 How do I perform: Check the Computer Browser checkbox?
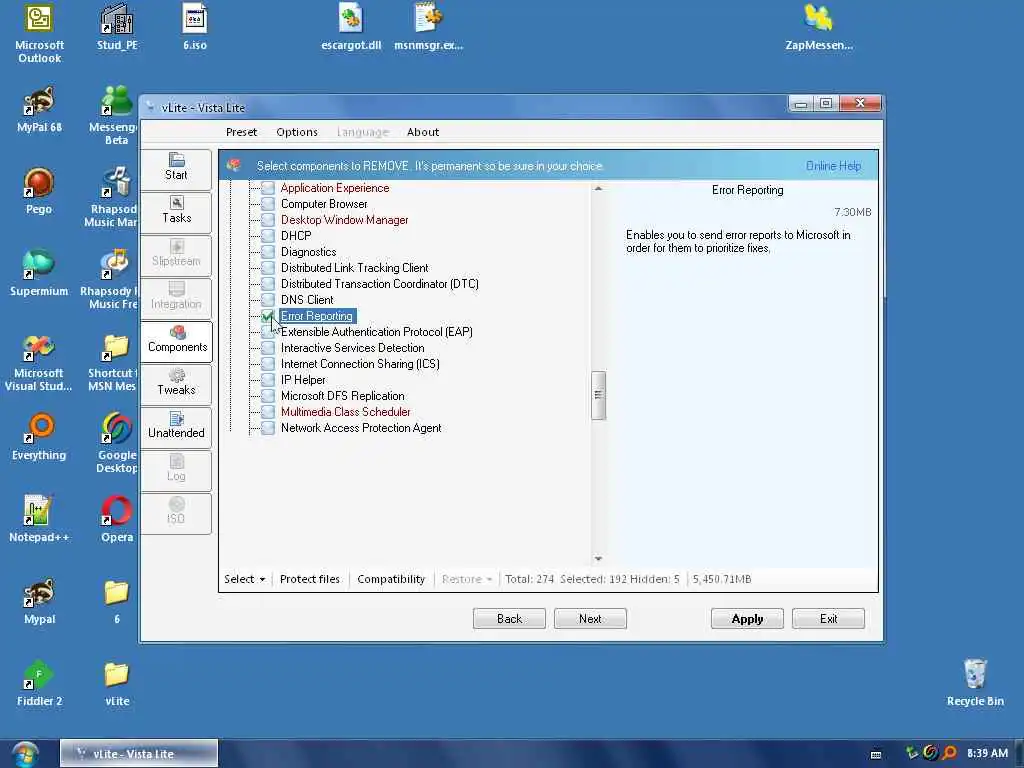pyautogui.click(x=268, y=204)
